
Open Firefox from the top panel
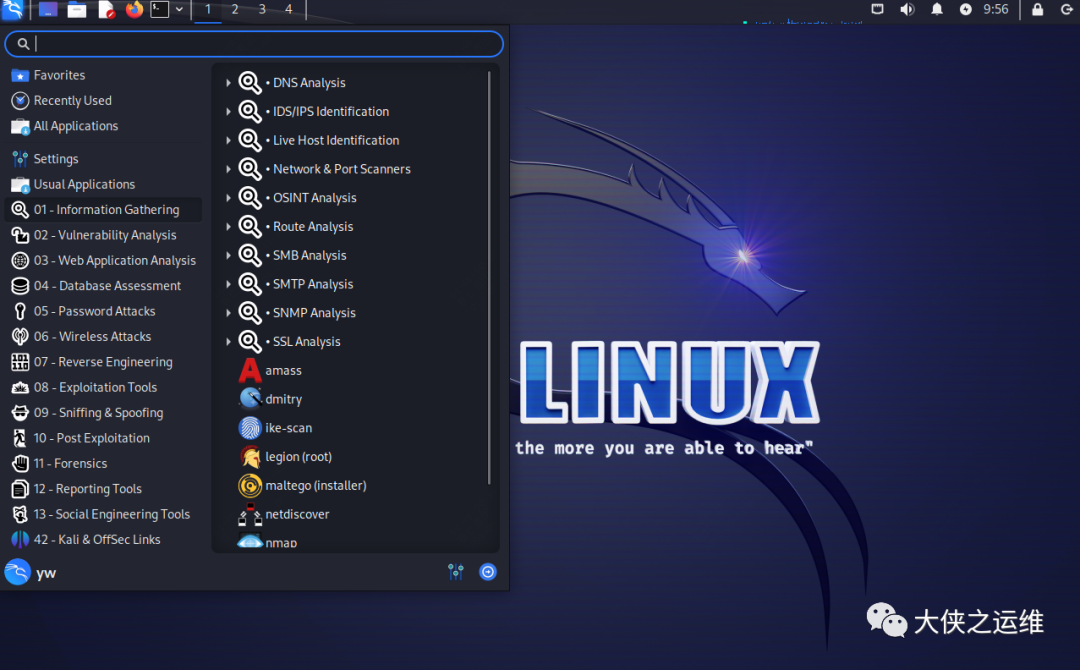[x=134, y=10]
